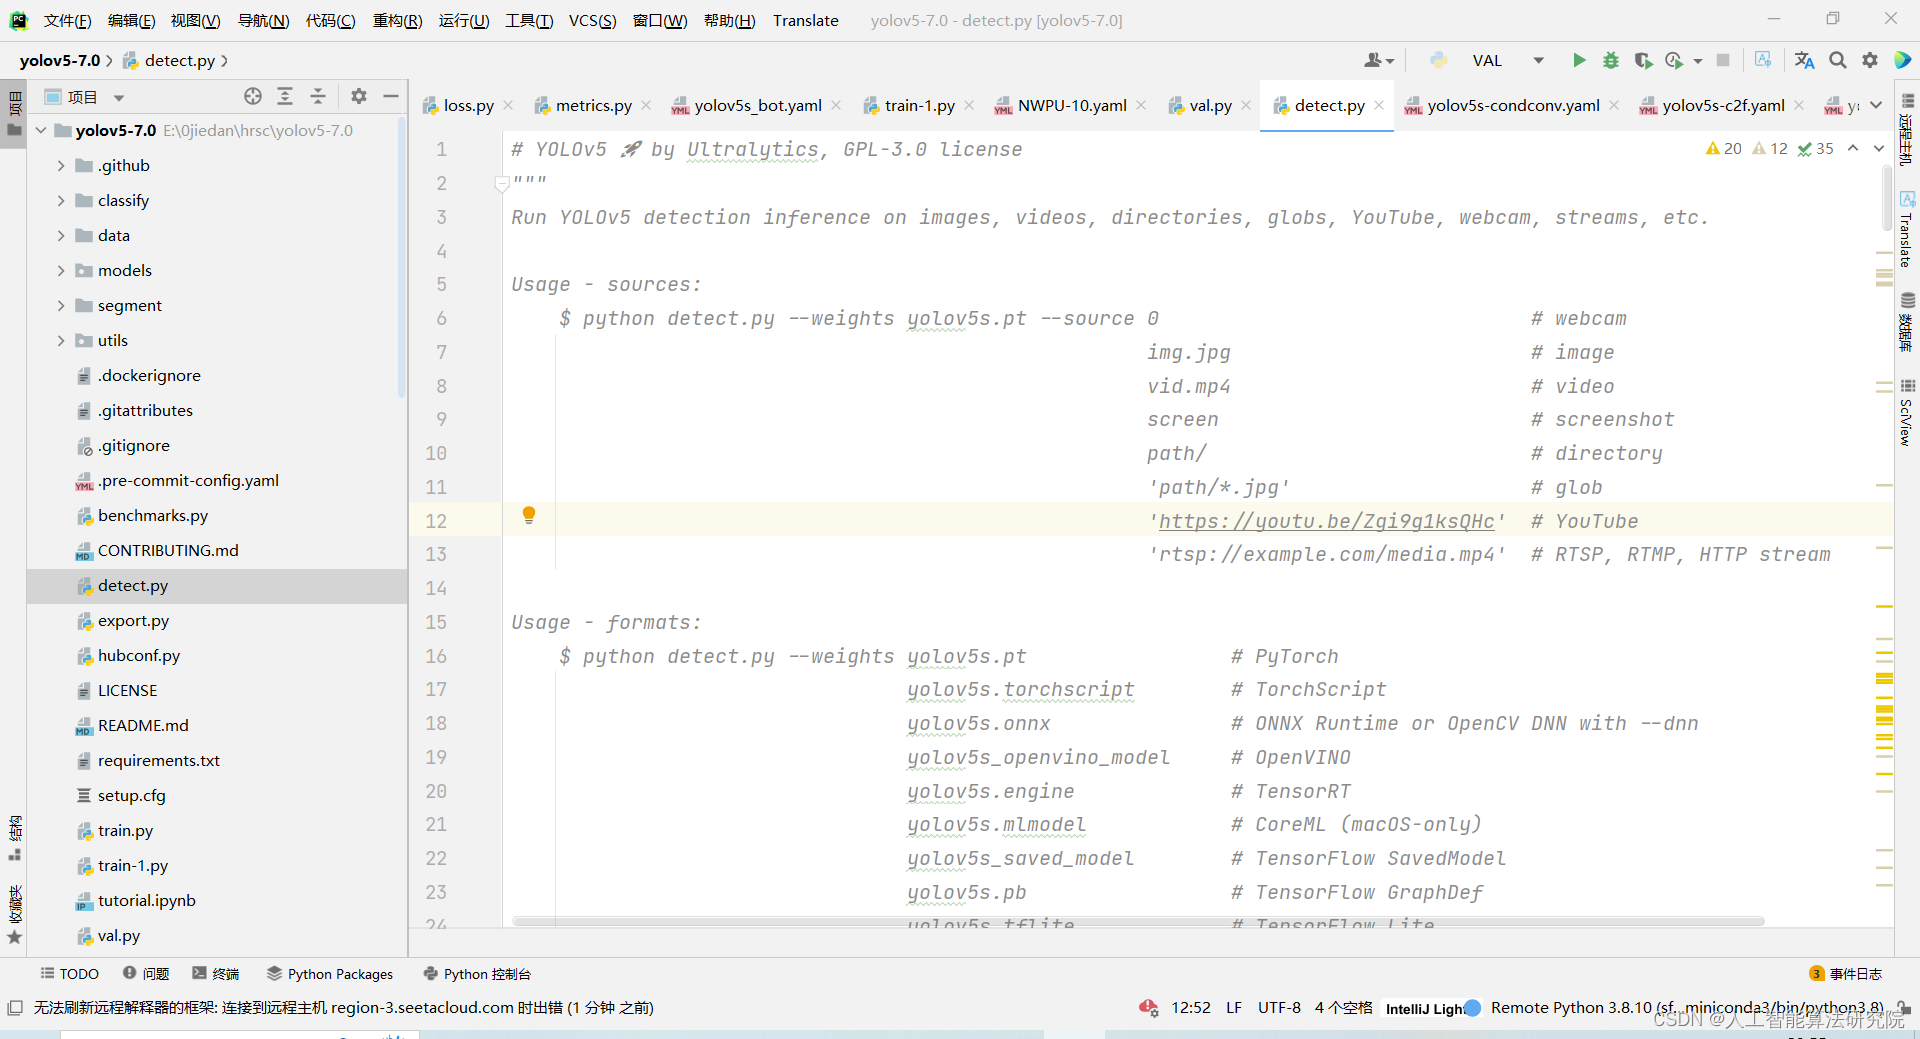
Task: Open the user account icon
Action: click(x=1378, y=60)
